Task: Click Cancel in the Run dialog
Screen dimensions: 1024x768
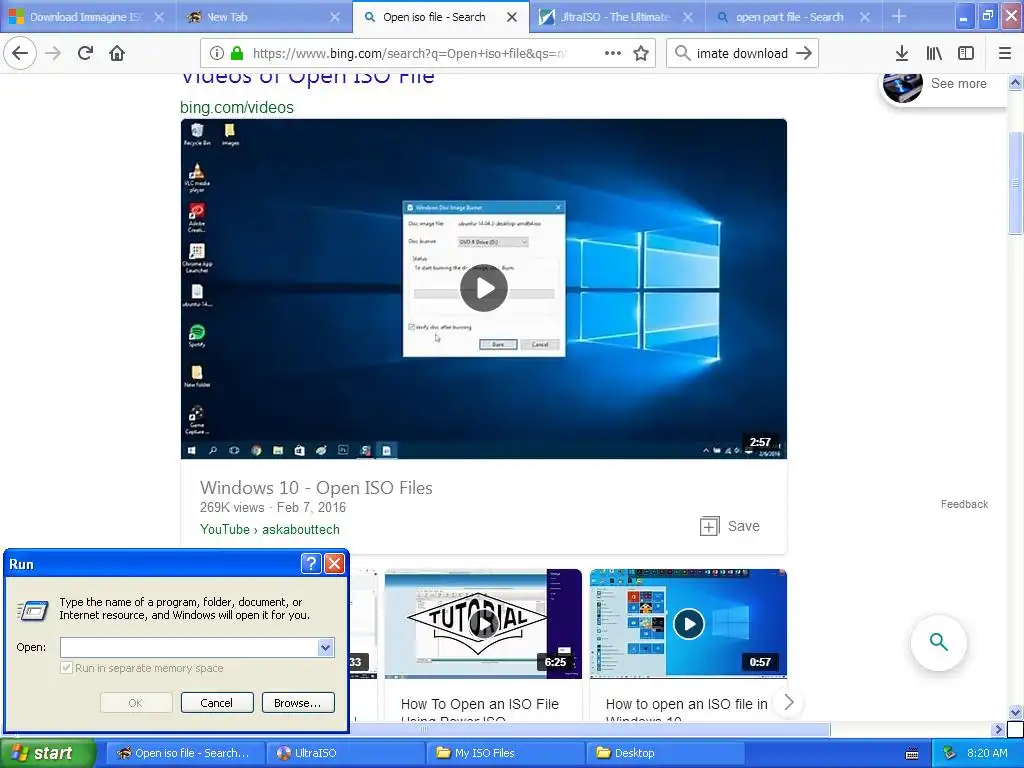Action: [217, 703]
